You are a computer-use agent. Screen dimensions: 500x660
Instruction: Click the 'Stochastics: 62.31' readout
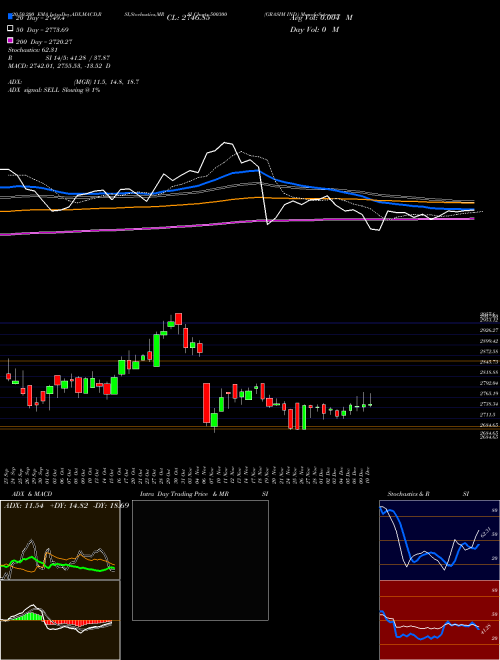pos(33,50)
